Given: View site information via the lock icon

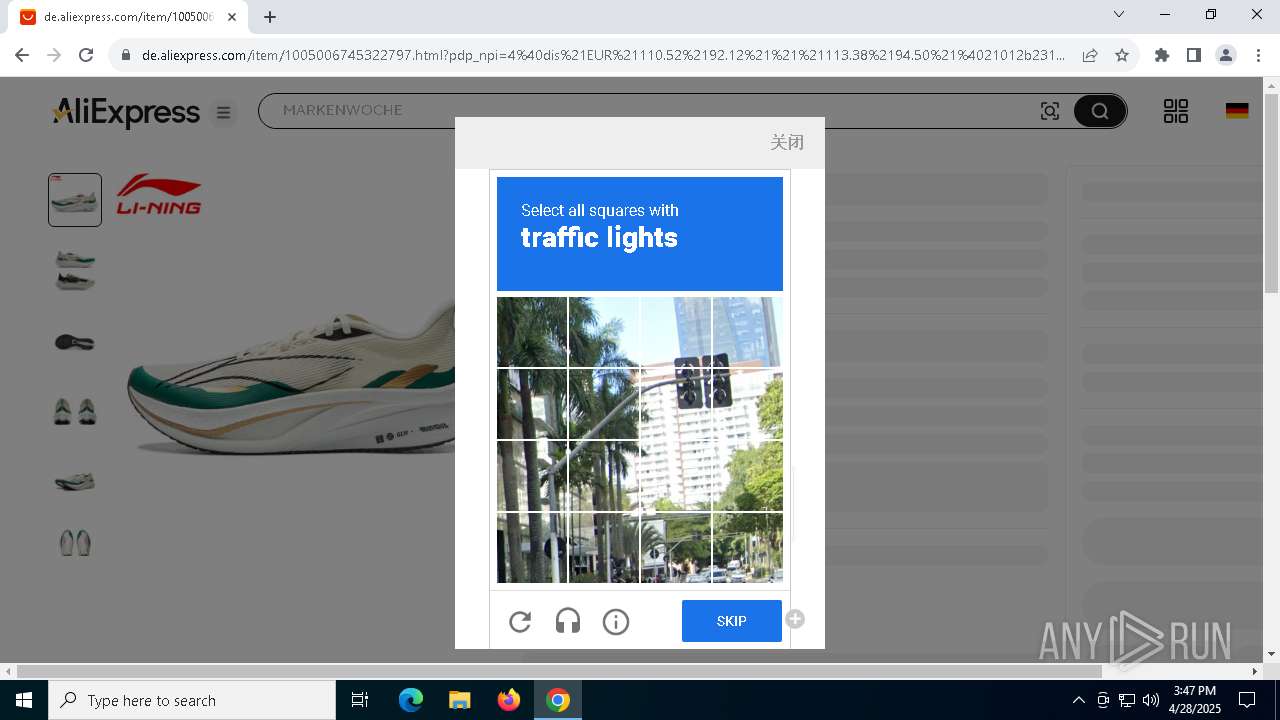Looking at the screenshot, I should point(126,55).
